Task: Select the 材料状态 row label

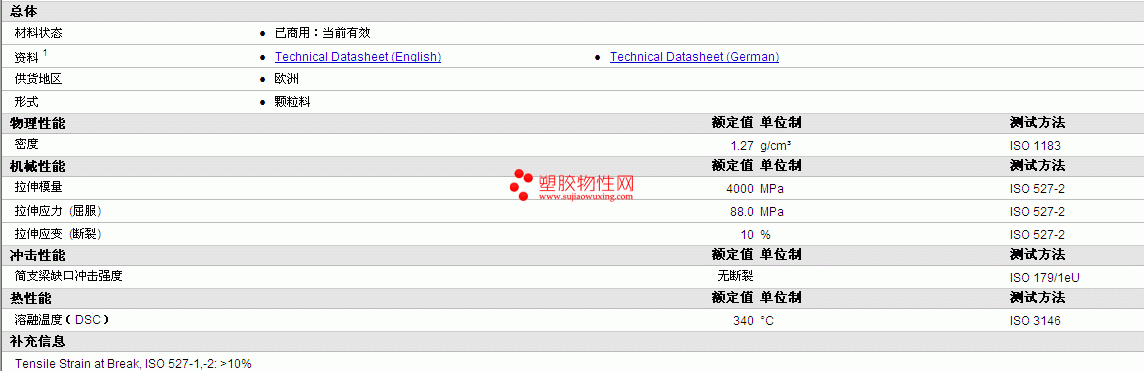Action: [39, 33]
